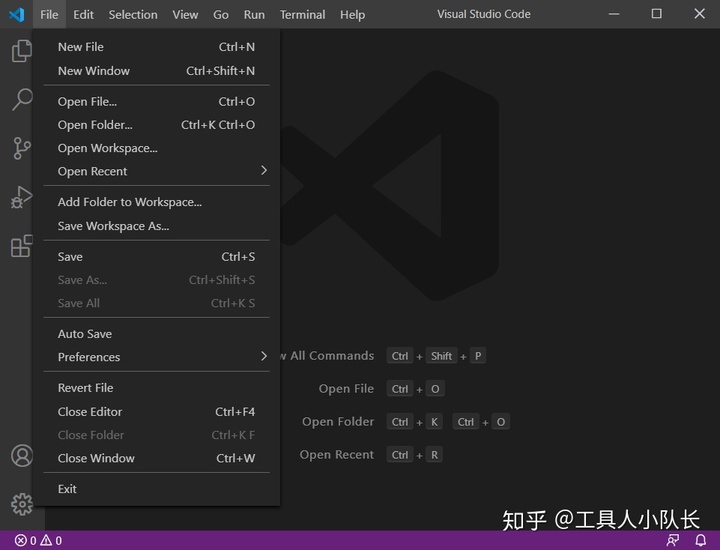Select Open Workspace... menu entry
This screenshot has height=550, width=720.
[x=156, y=148]
